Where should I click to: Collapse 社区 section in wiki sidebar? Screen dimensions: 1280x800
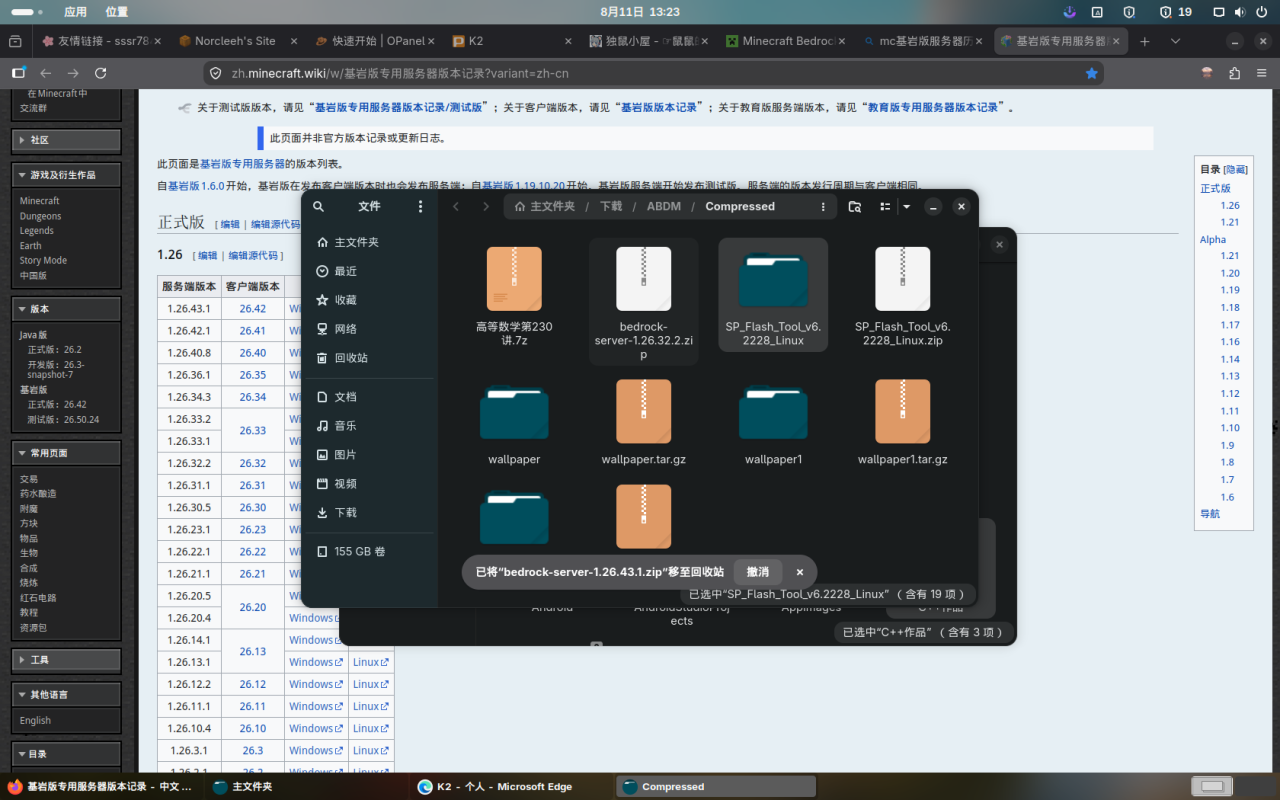66,140
